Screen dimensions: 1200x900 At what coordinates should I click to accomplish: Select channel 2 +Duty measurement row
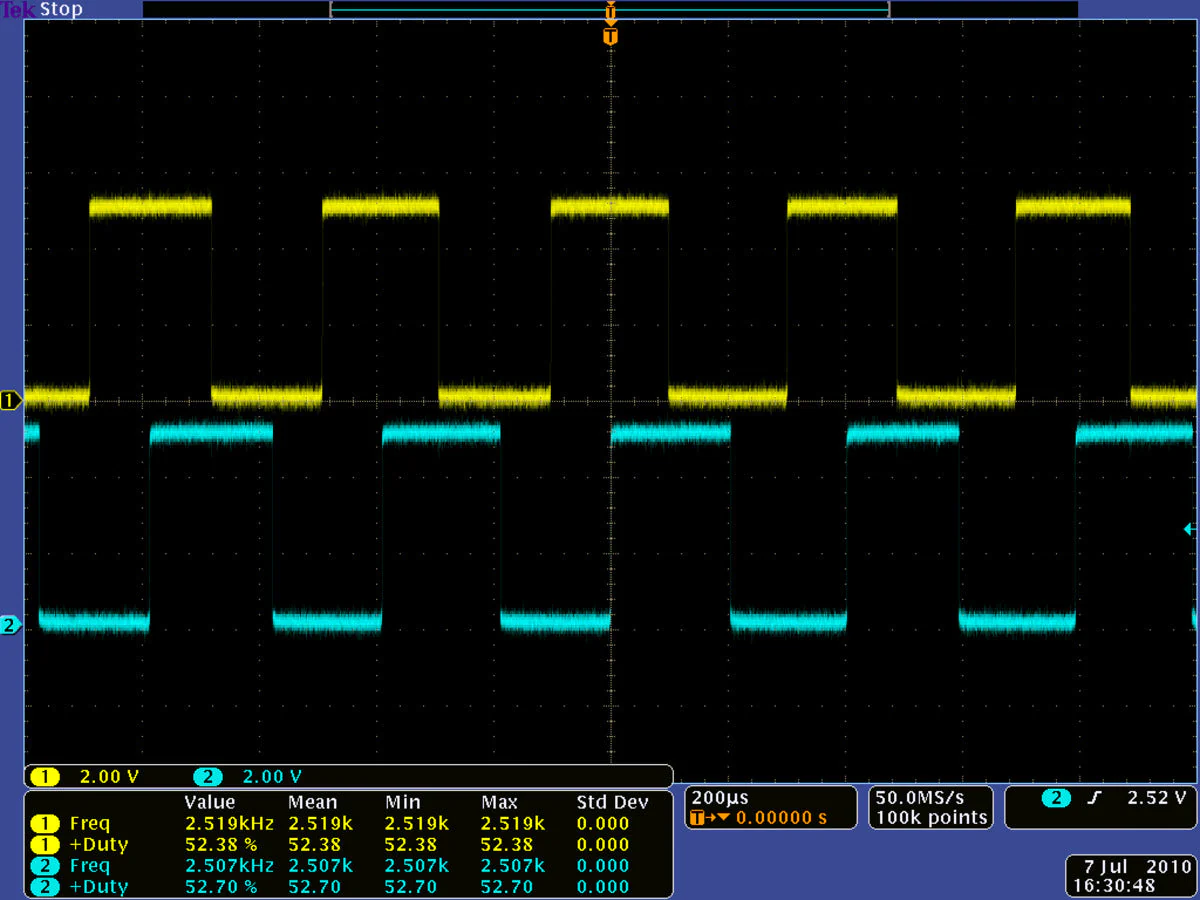[98, 887]
